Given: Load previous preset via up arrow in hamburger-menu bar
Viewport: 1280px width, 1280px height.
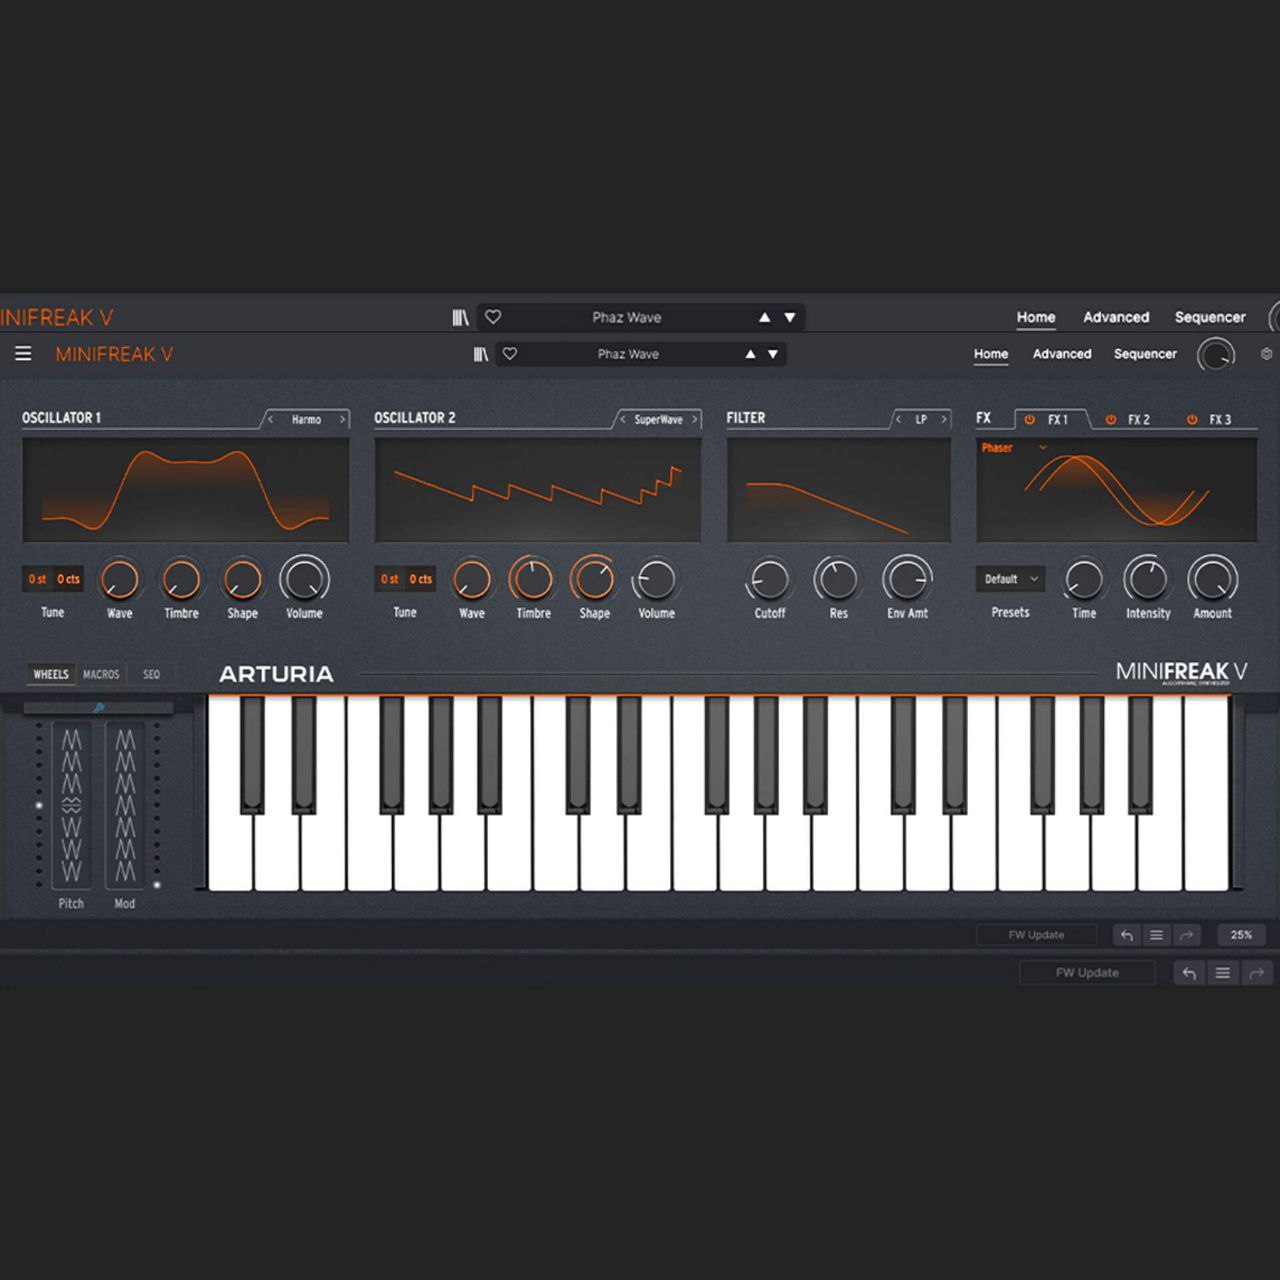Looking at the screenshot, I should 750,354.
